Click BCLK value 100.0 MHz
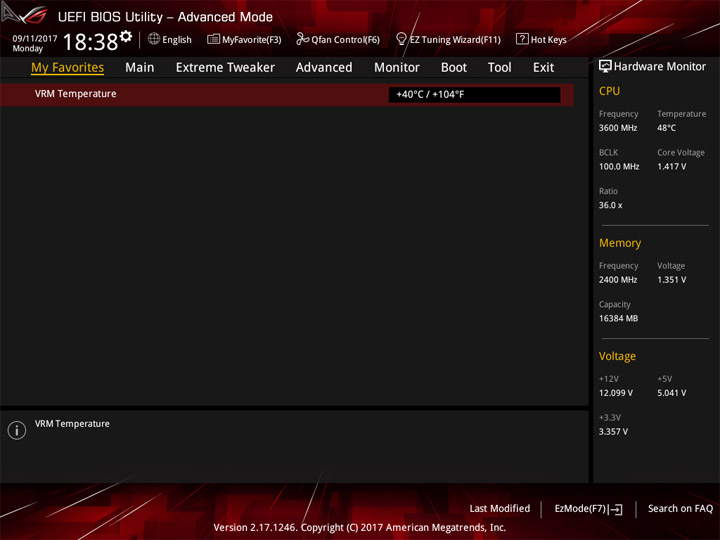Viewport: 720px width, 540px height. pos(619,167)
